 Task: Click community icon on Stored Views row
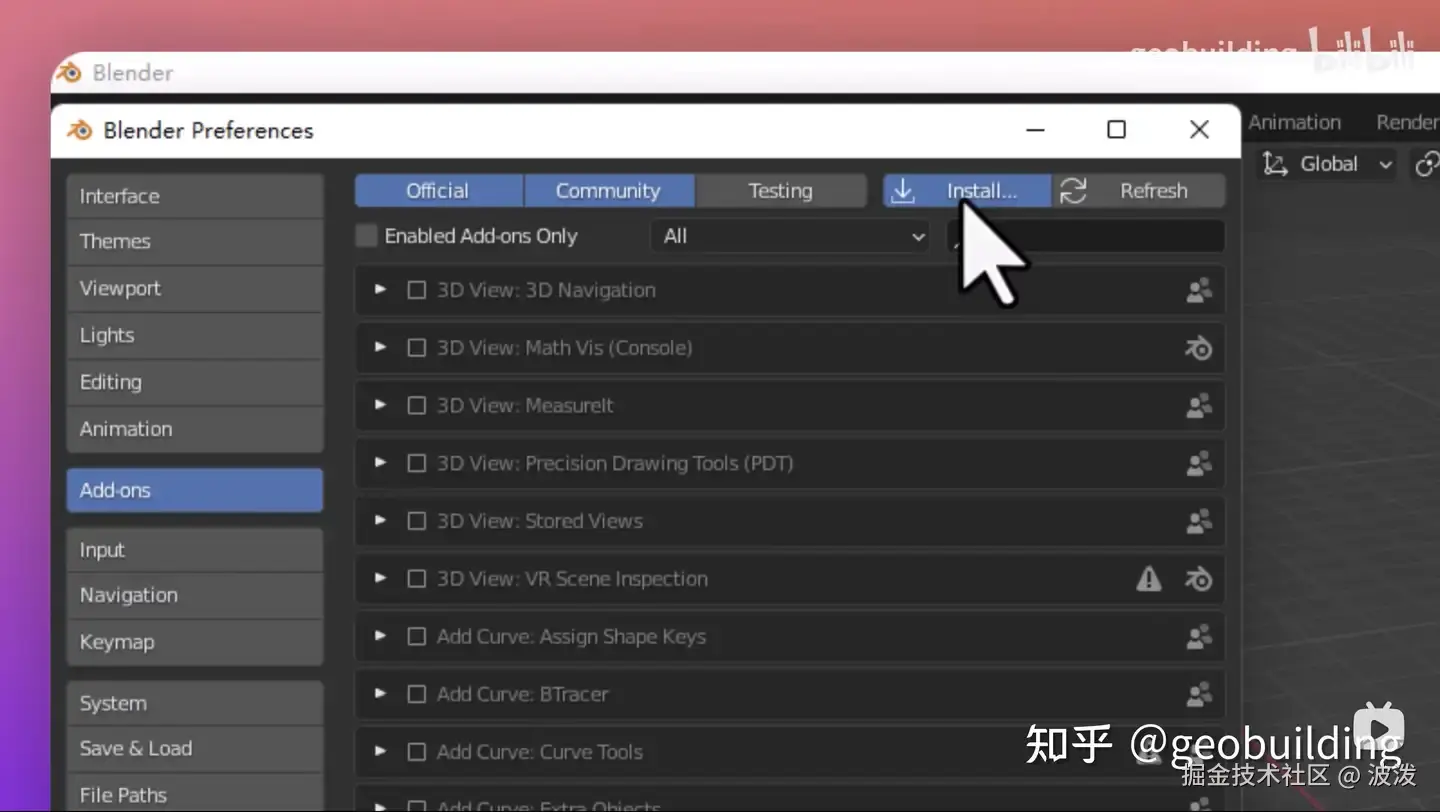tap(1198, 522)
